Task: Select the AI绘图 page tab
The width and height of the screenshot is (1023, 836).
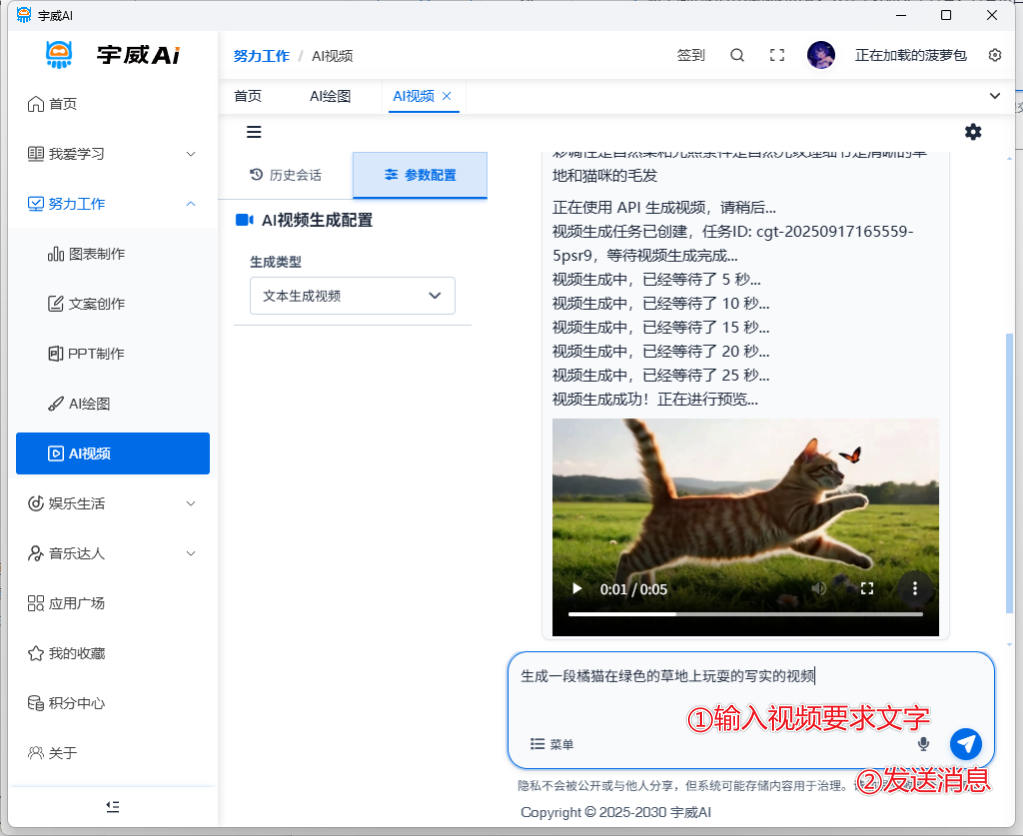Action: (x=329, y=96)
